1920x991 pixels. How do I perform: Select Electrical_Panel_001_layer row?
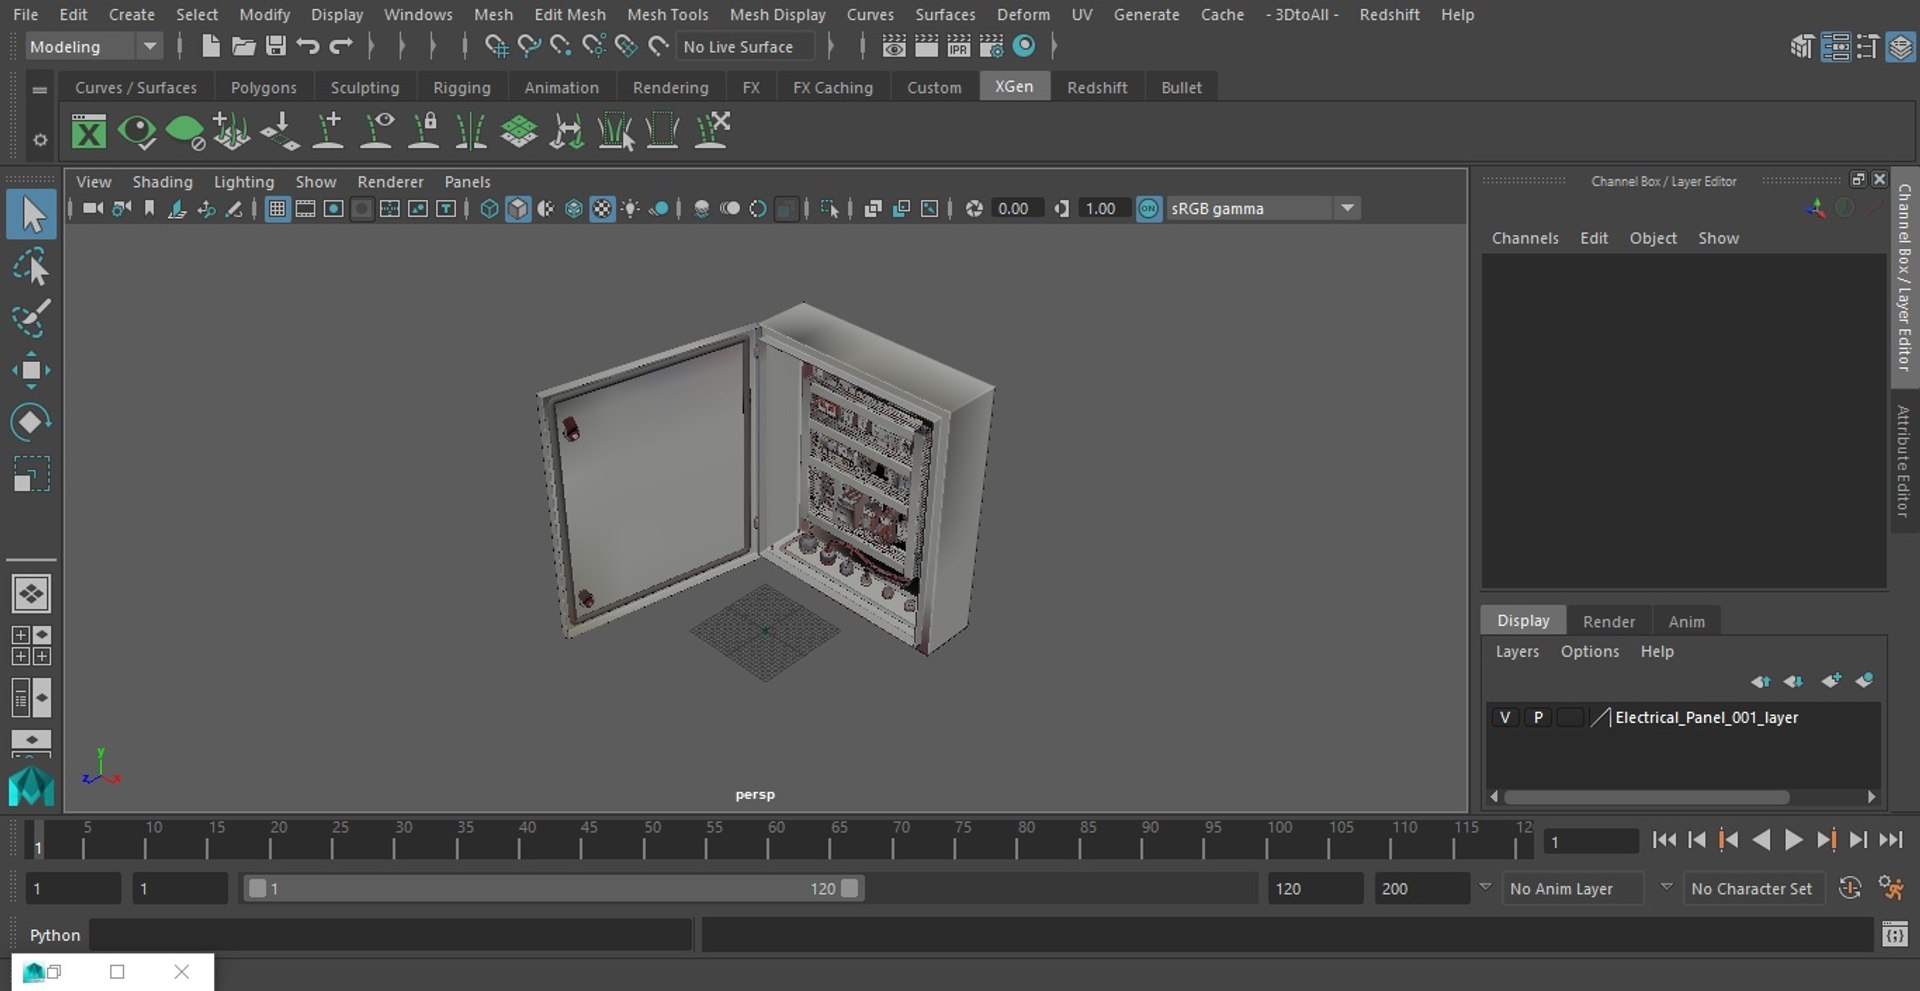click(x=1683, y=717)
